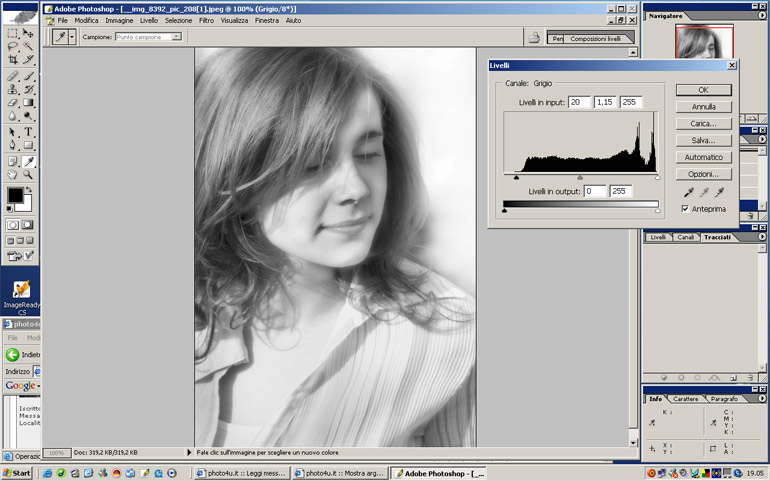Select the Notes tool
This screenshot has width=770, height=481.
[x=13, y=161]
